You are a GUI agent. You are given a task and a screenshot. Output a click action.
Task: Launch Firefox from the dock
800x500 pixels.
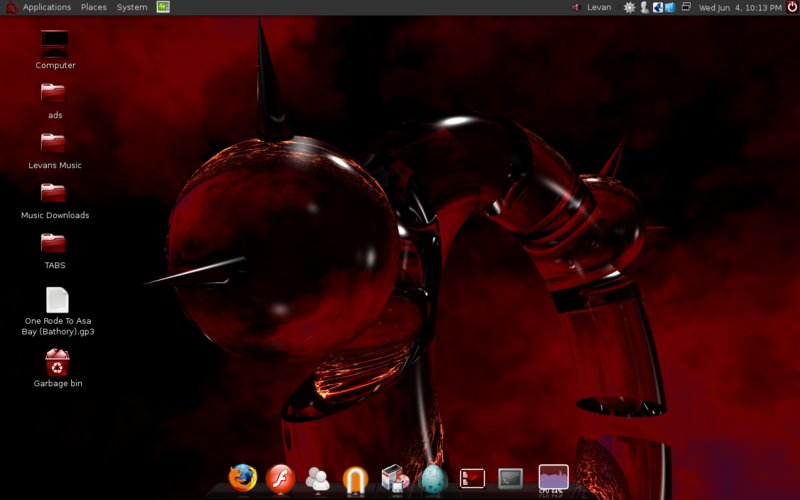(242, 478)
